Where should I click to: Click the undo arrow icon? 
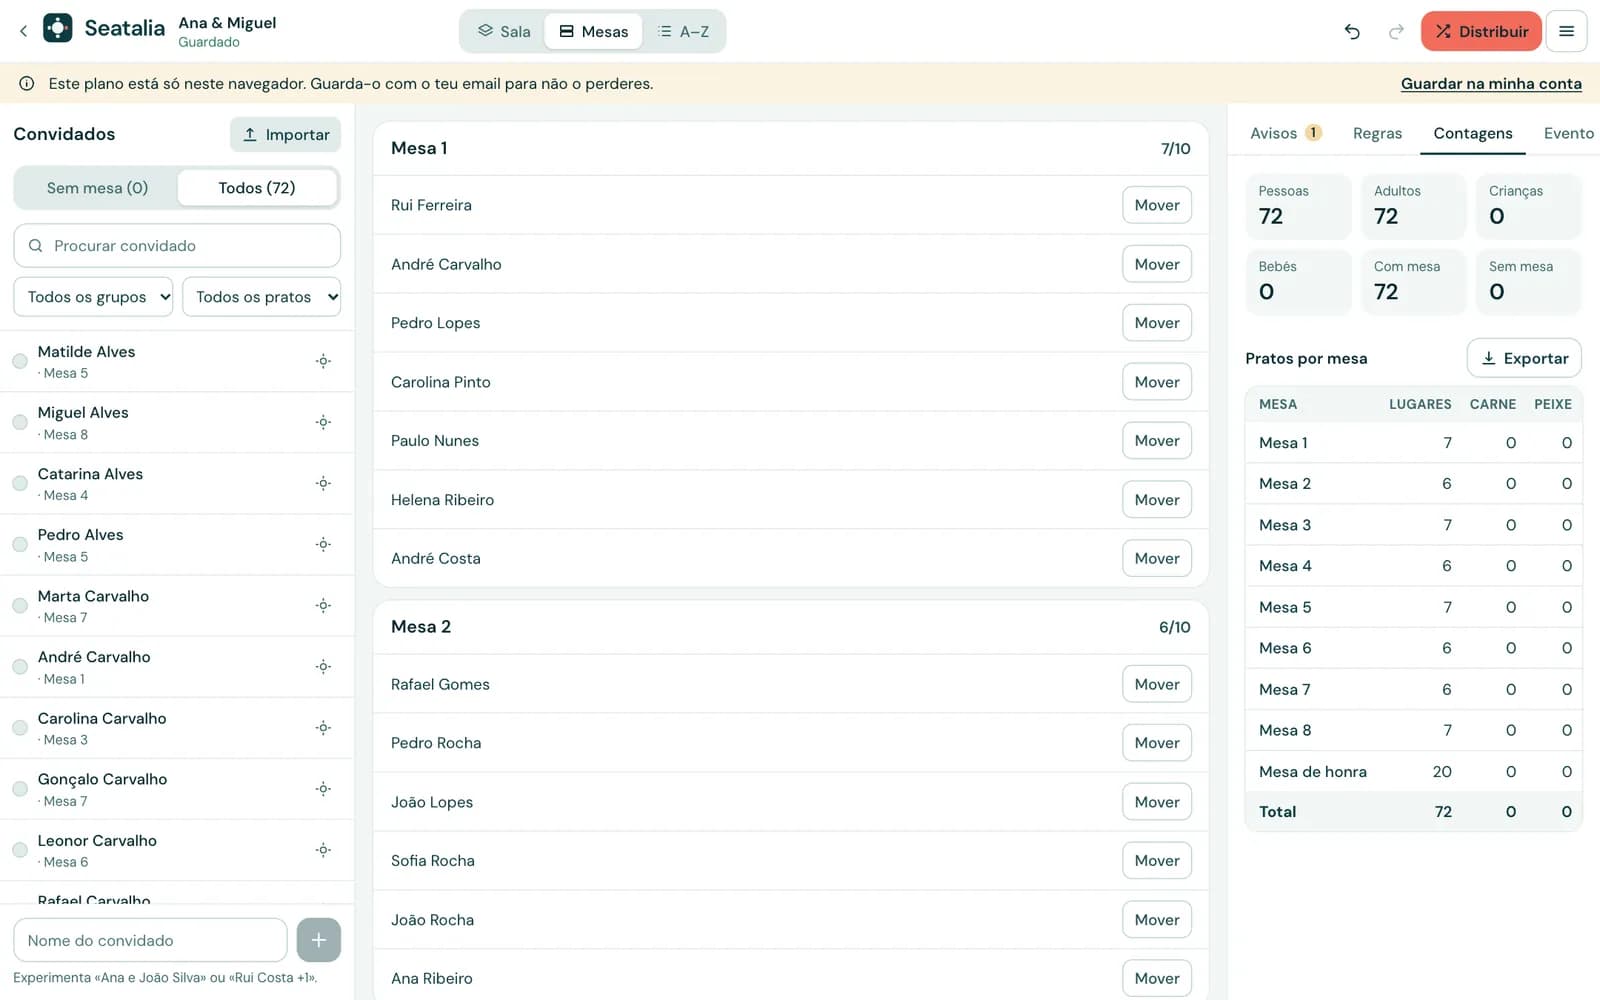point(1352,31)
